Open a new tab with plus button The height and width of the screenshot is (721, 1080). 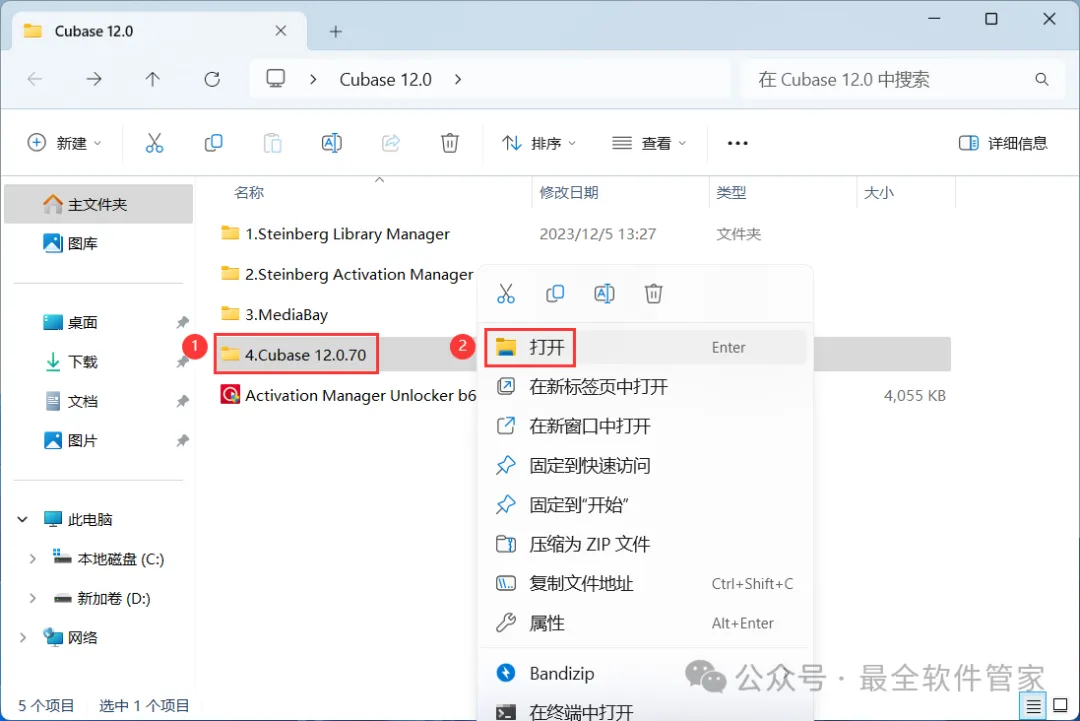click(x=335, y=32)
